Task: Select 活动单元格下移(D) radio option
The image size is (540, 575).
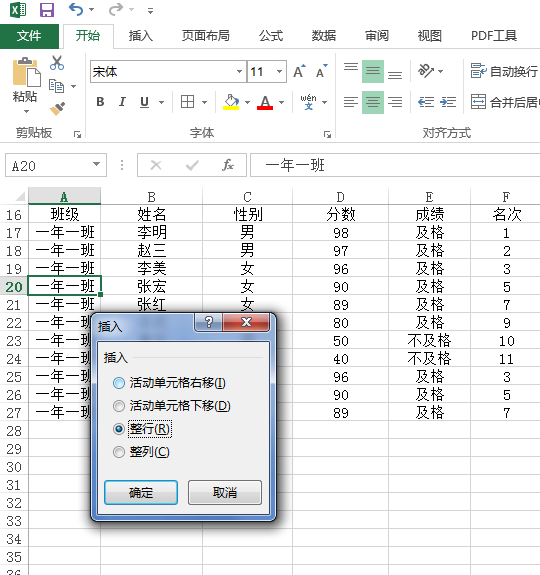Action: pos(172,406)
